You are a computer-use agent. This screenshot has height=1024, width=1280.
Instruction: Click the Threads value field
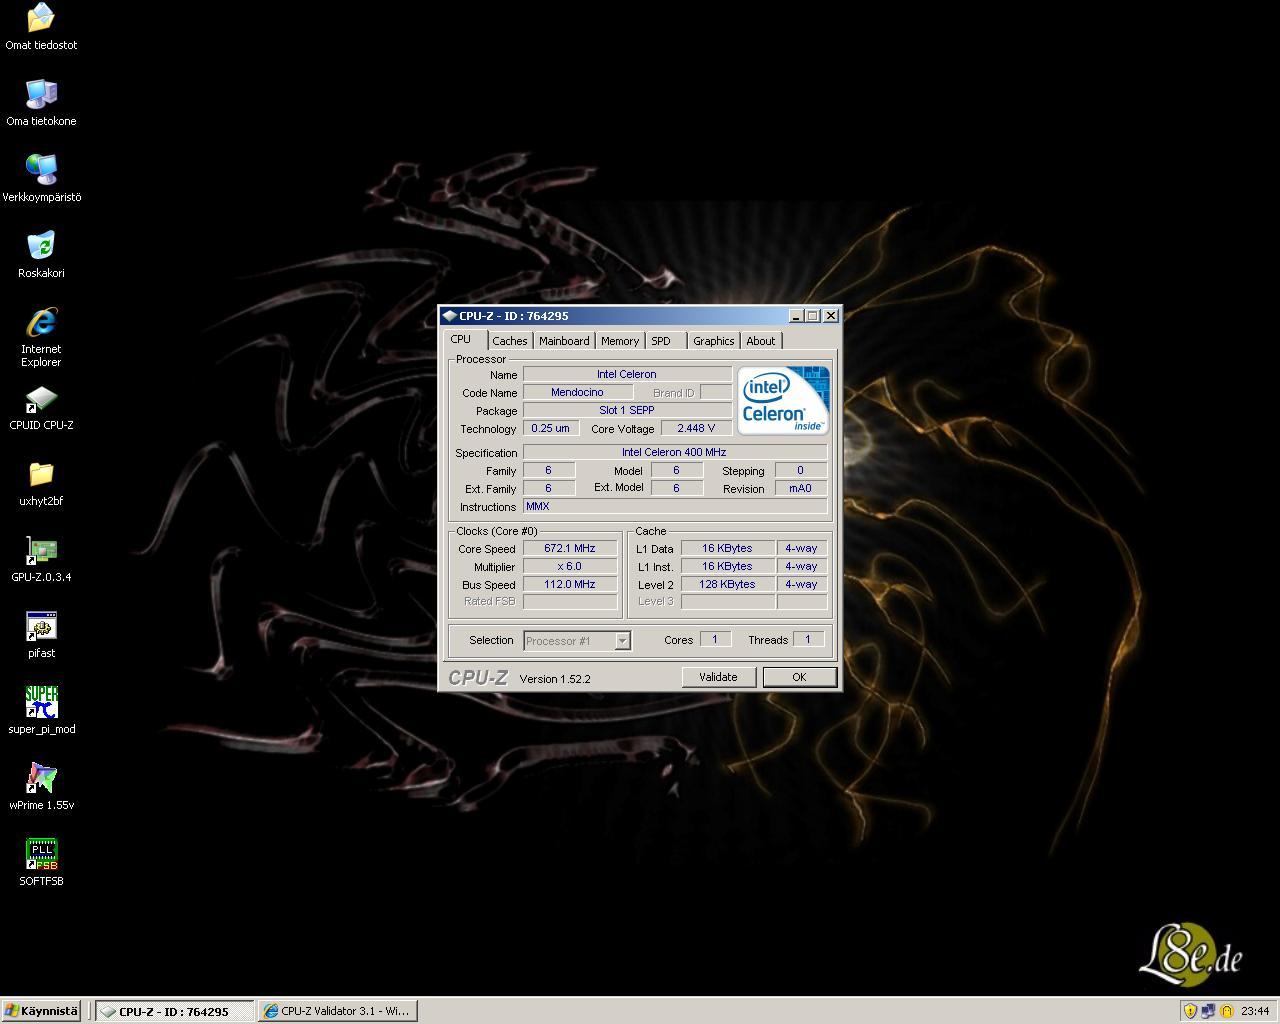(x=808, y=639)
